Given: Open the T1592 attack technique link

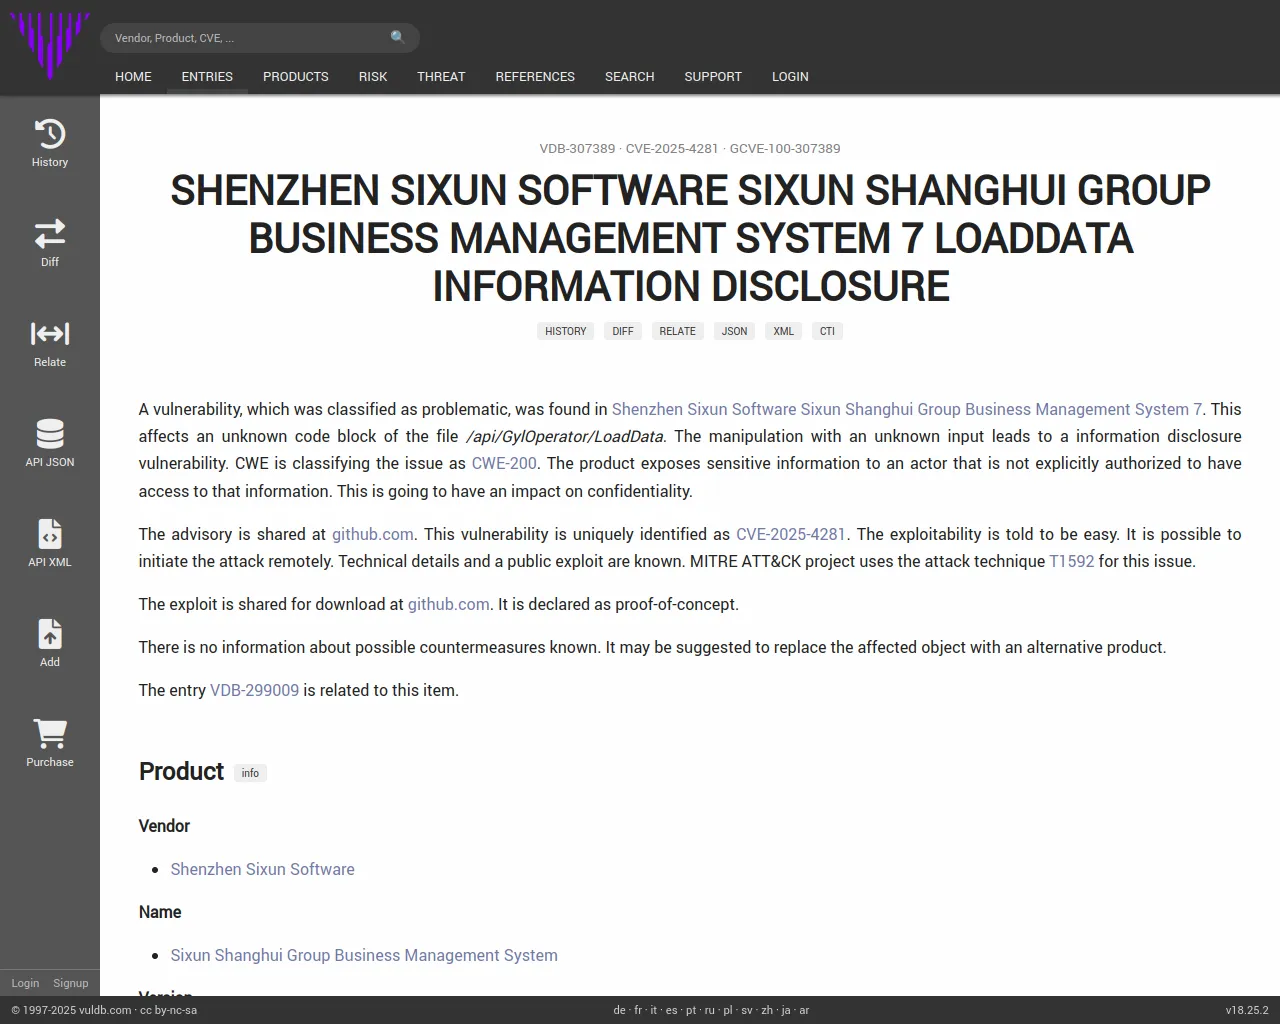Looking at the screenshot, I should (1071, 561).
